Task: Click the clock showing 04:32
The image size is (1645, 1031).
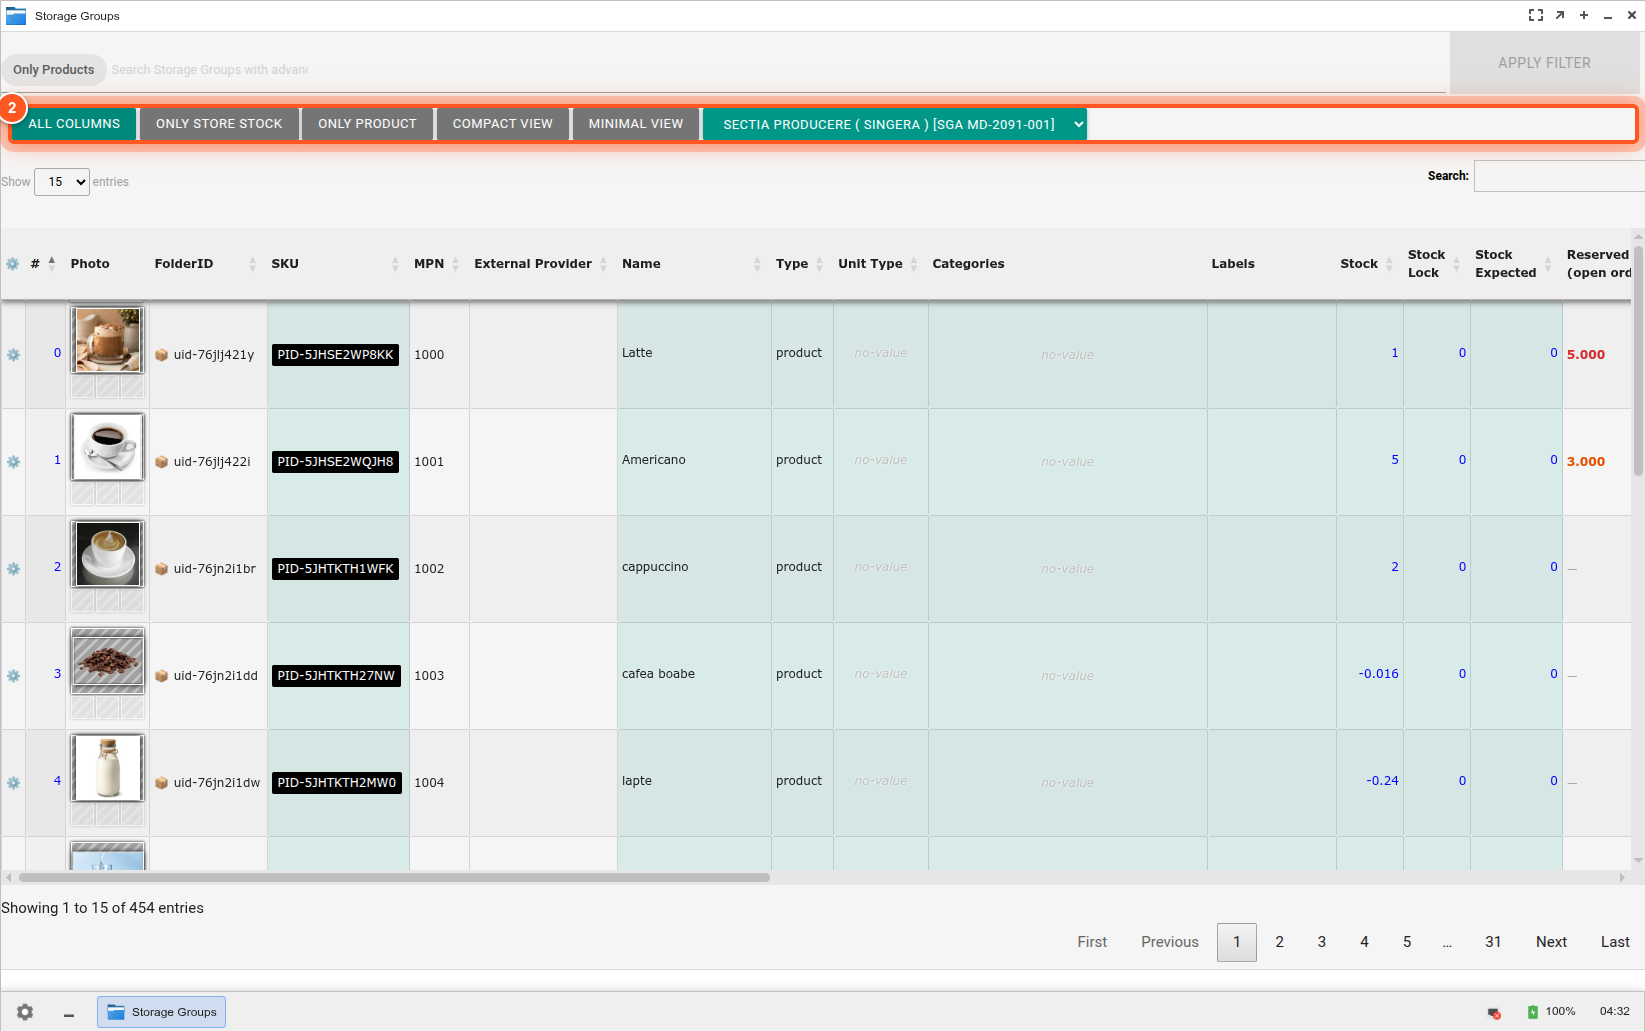Action: tap(1614, 1012)
